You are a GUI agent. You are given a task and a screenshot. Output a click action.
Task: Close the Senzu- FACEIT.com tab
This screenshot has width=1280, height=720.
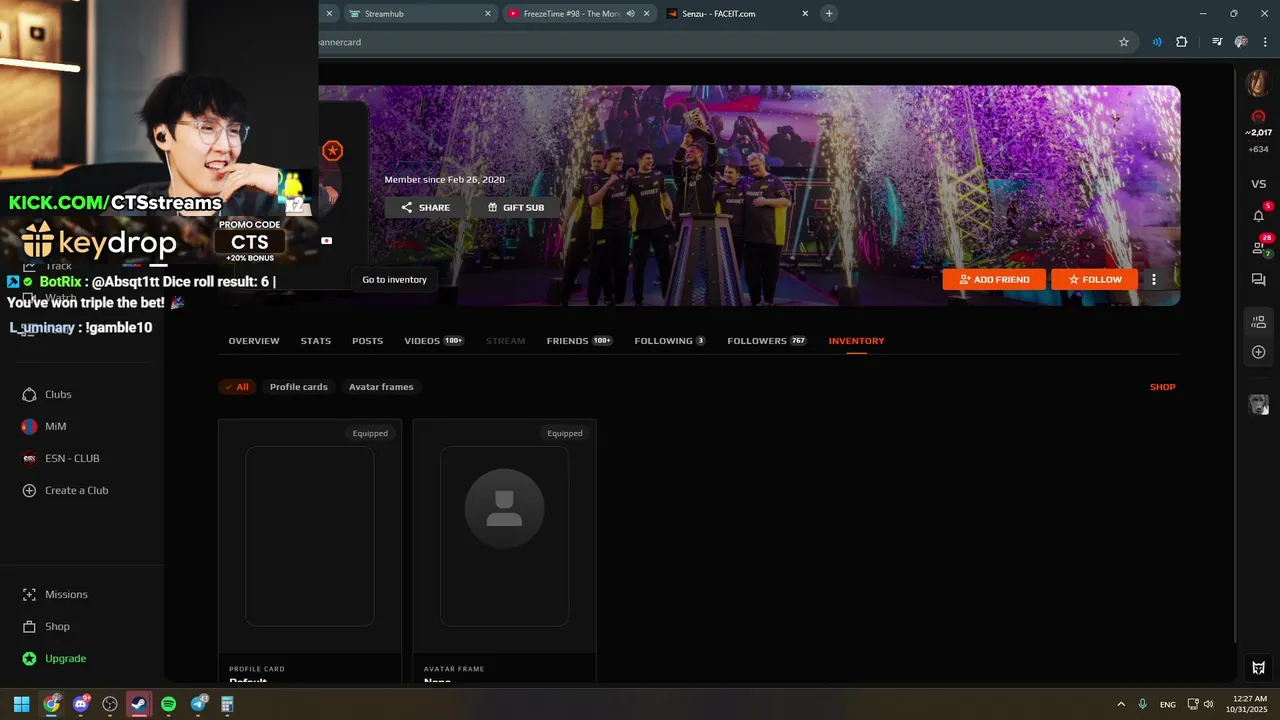pos(805,14)
